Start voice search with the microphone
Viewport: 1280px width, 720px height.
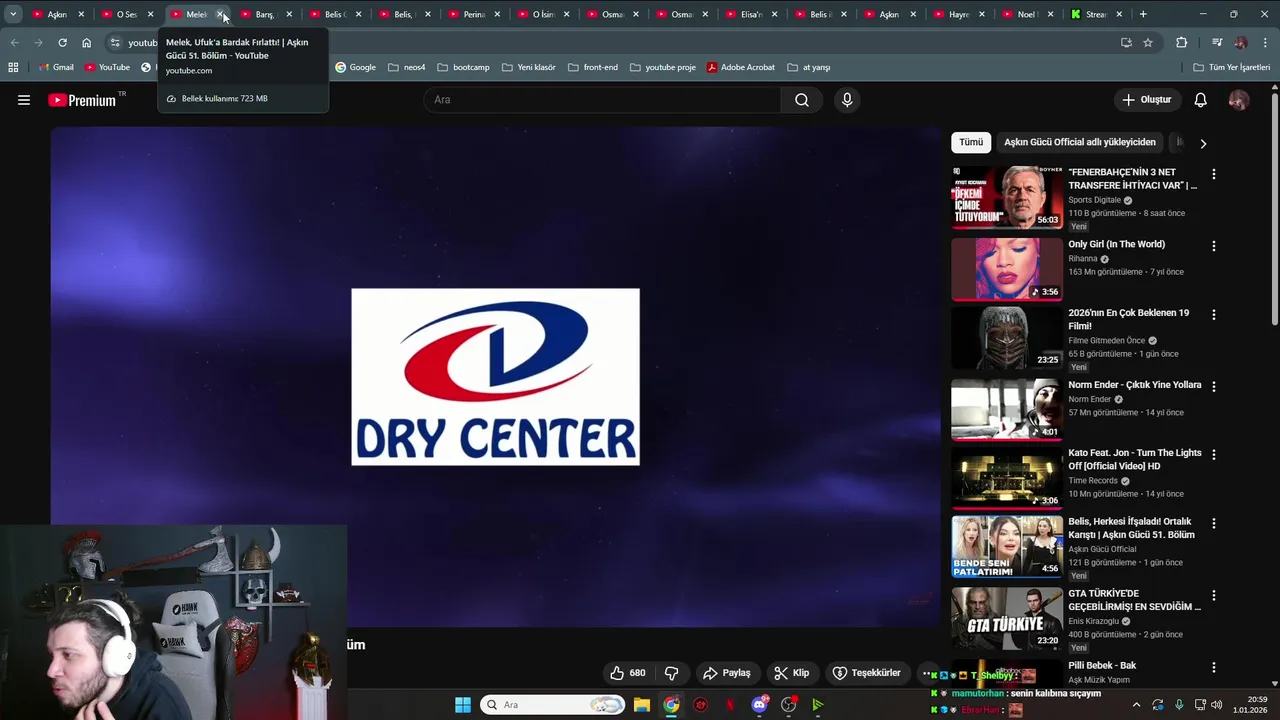[847, 100]
